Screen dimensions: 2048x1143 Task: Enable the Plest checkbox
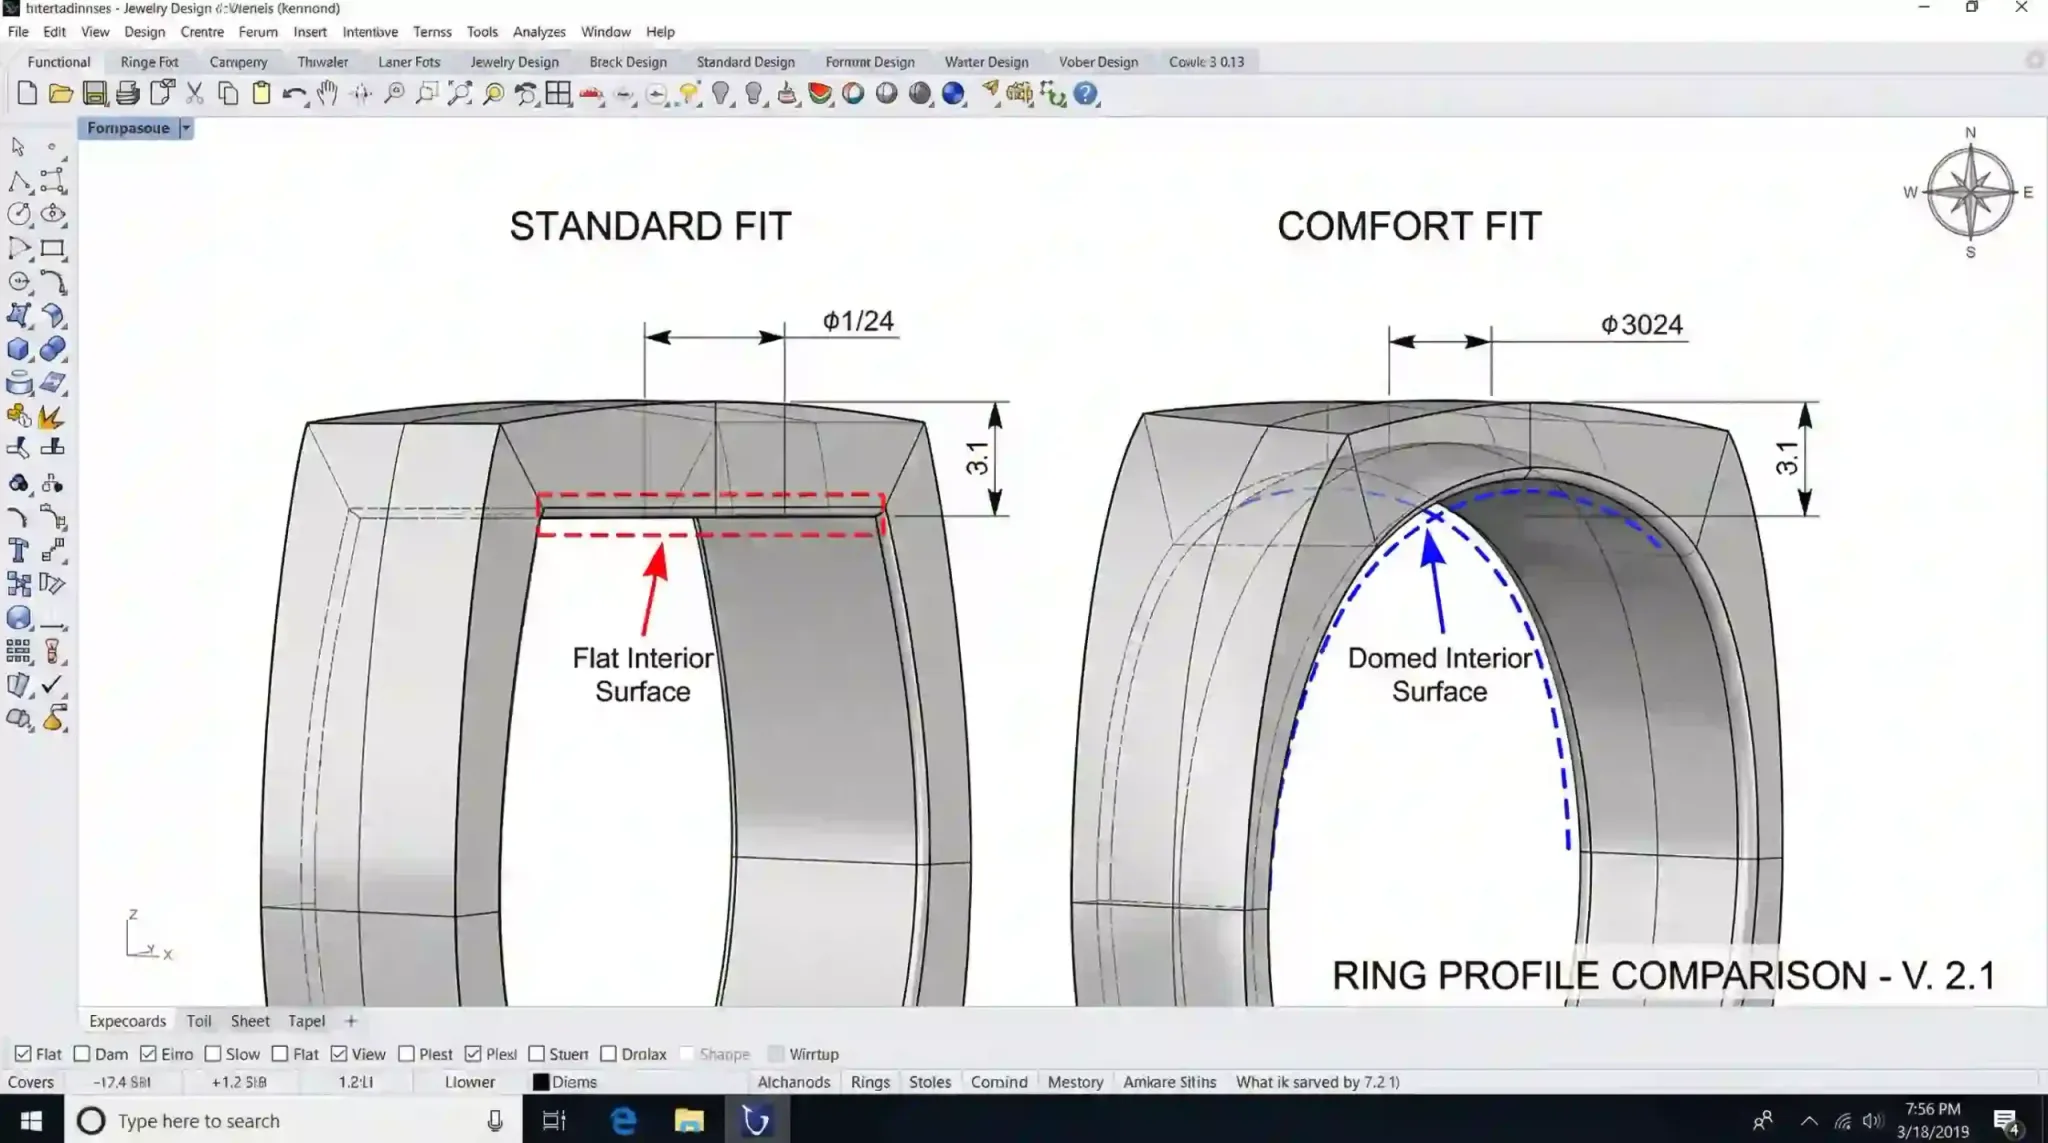pyautogui.click(x=406, y=1054)
